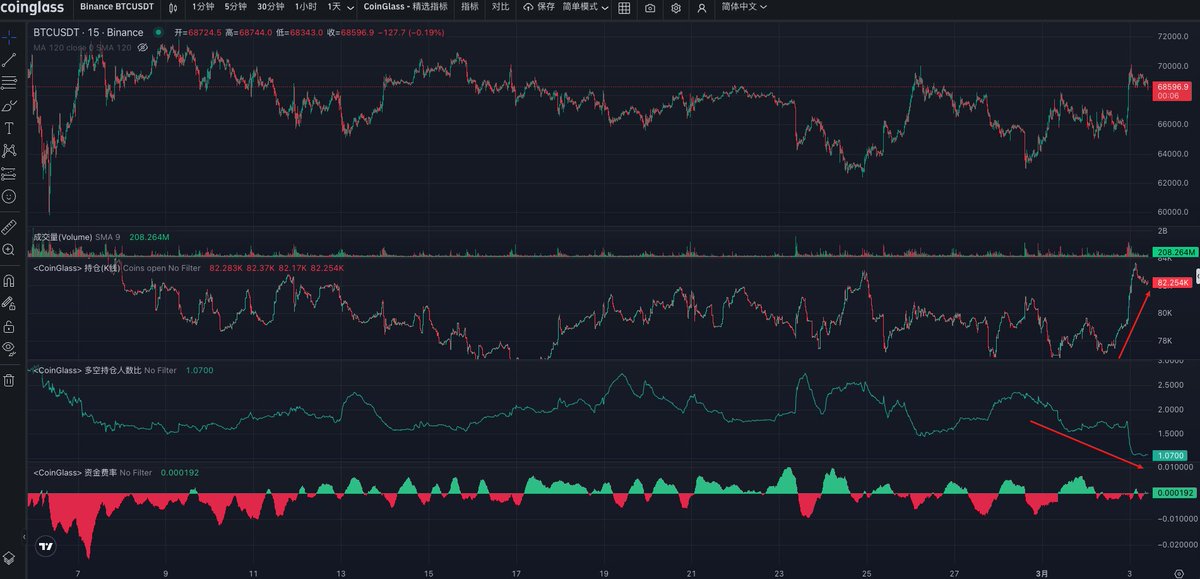This screenshot has height=579, width=1200.
Task: Switch to the 1小时 timeframe
Action: tap(305, 7)
